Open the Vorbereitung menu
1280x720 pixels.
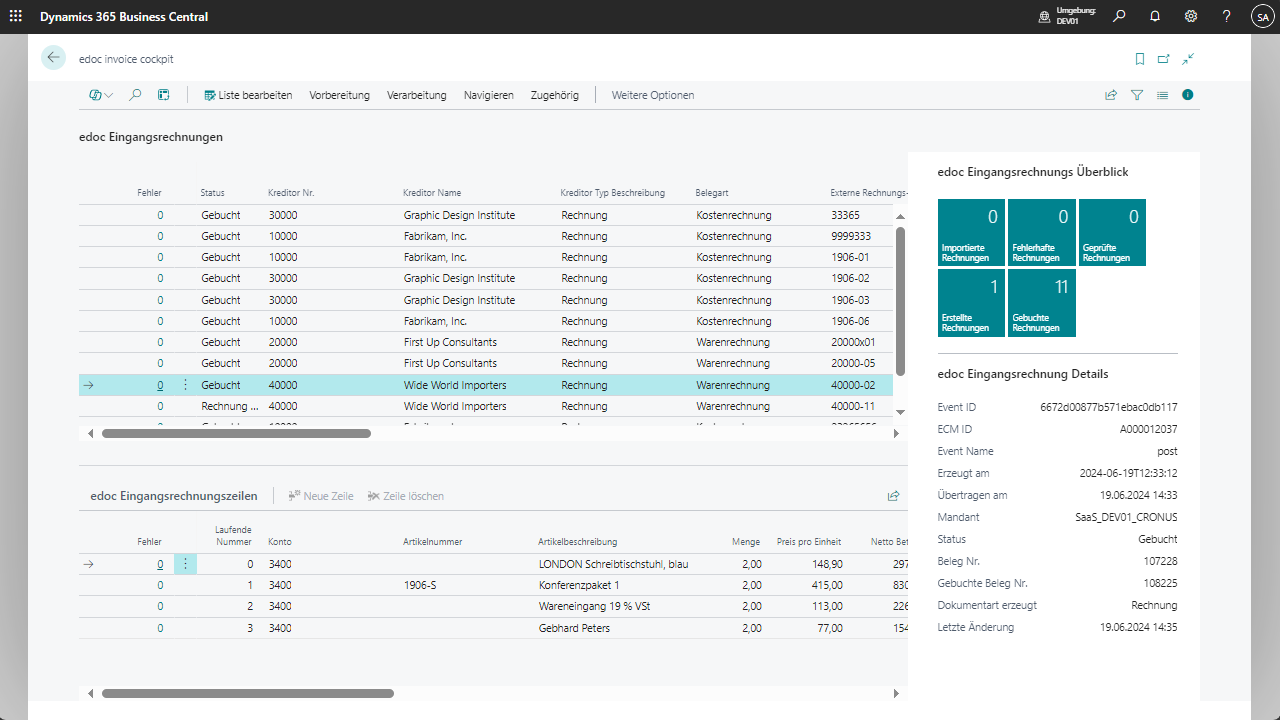(339, 95)
